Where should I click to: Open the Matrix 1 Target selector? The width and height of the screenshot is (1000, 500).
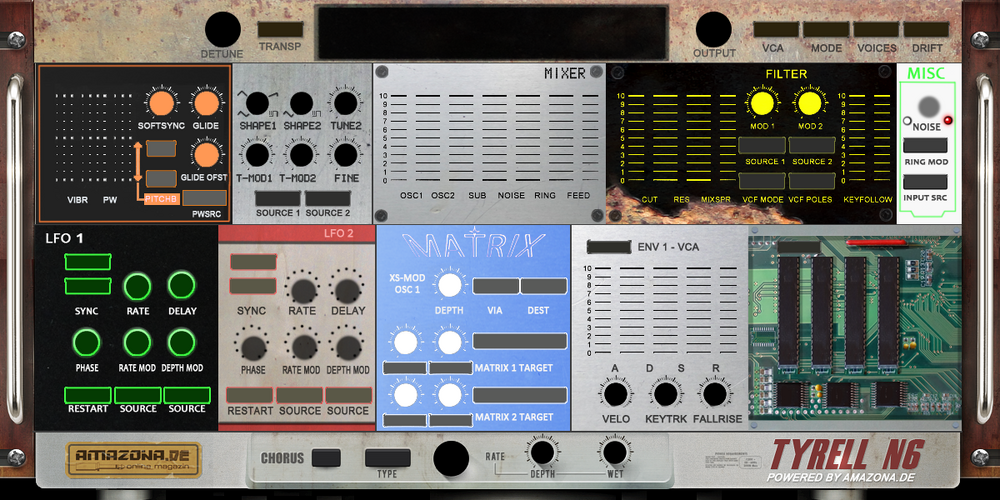(520, 341)
